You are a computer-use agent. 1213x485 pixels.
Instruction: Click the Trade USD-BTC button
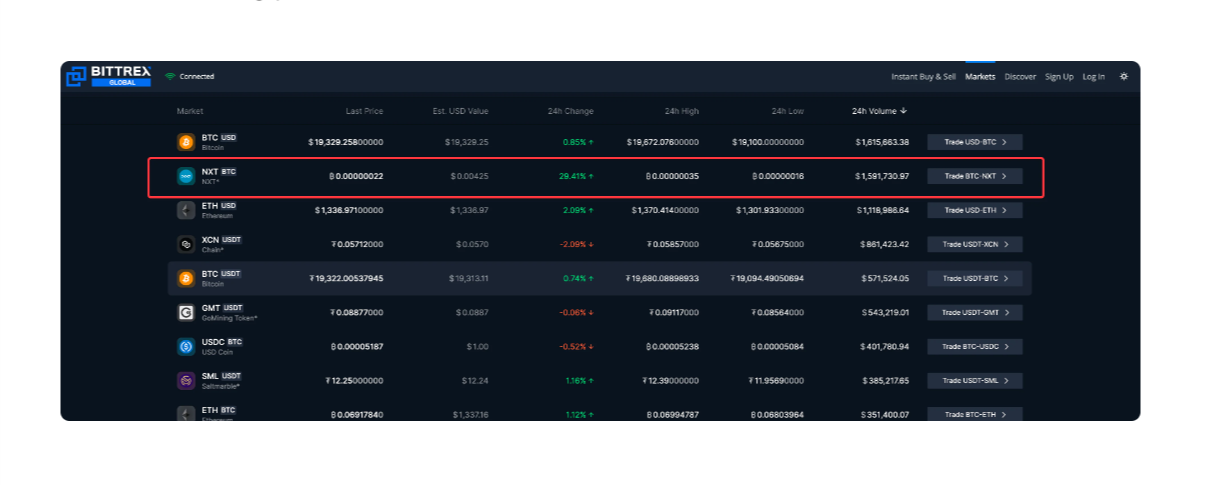pyautogui.click(x=975, y=142)
